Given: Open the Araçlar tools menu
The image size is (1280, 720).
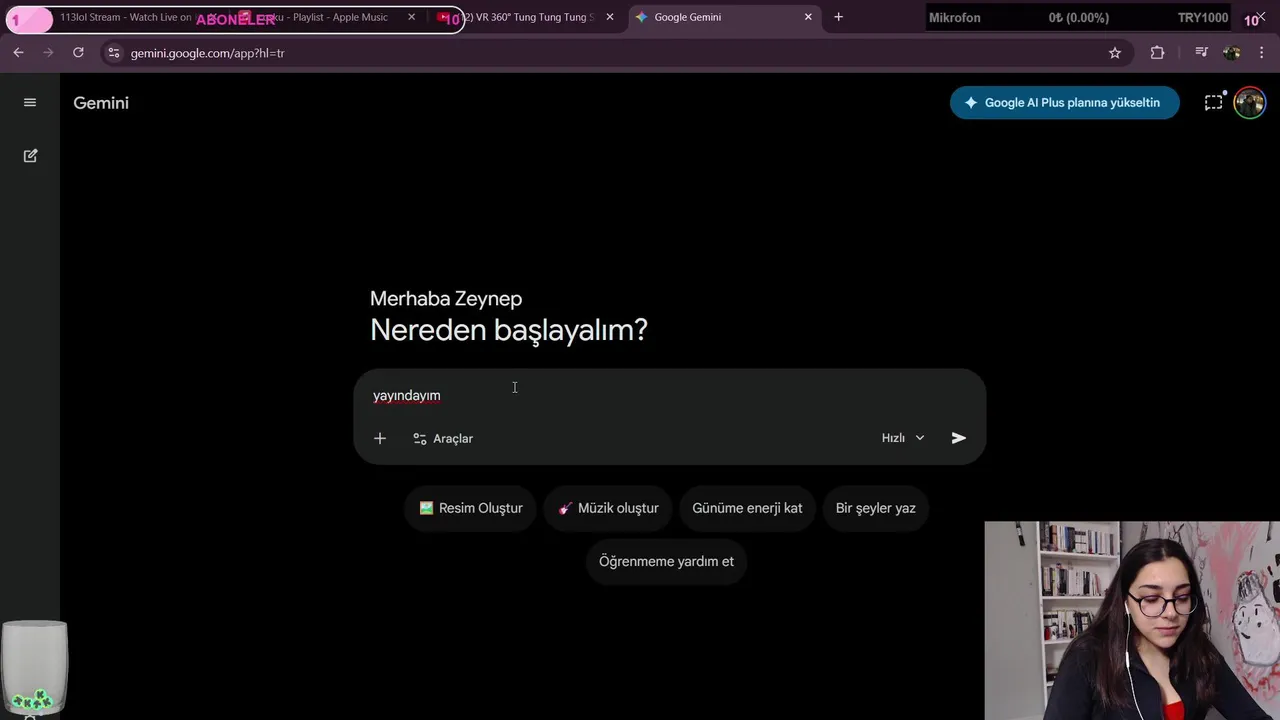Looking at the screenshot, I should point(443,438).
